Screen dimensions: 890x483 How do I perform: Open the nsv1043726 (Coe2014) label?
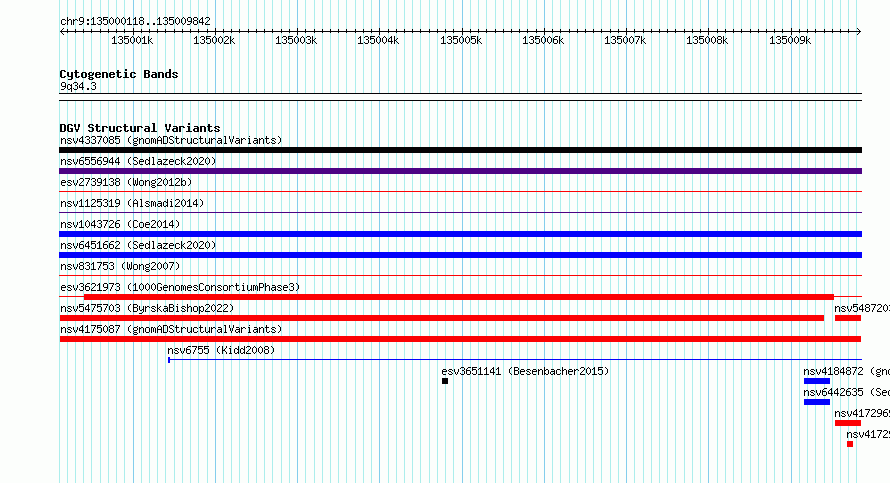120,224
